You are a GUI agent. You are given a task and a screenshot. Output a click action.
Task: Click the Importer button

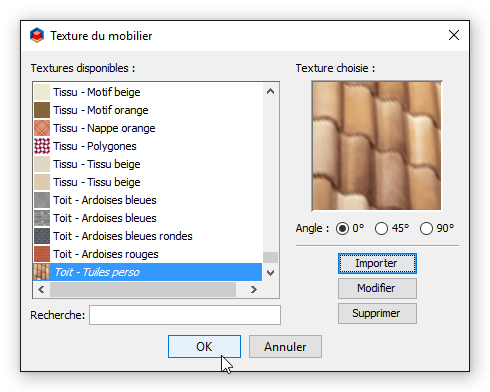click(x=377, y=264)
